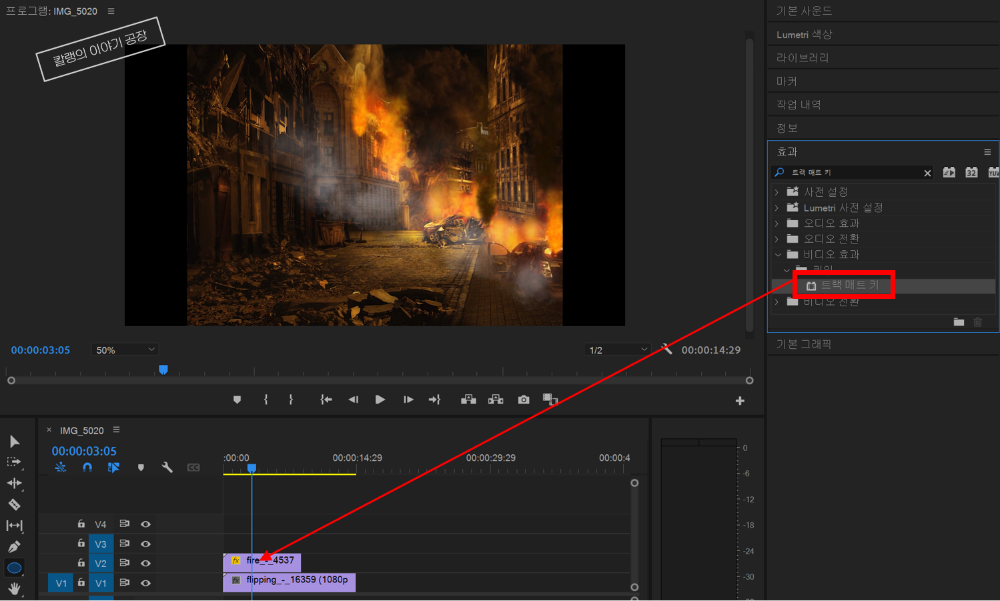Select the Ellipse tool
Viewport: 1000px width, 601px height.
pos(14,567)
